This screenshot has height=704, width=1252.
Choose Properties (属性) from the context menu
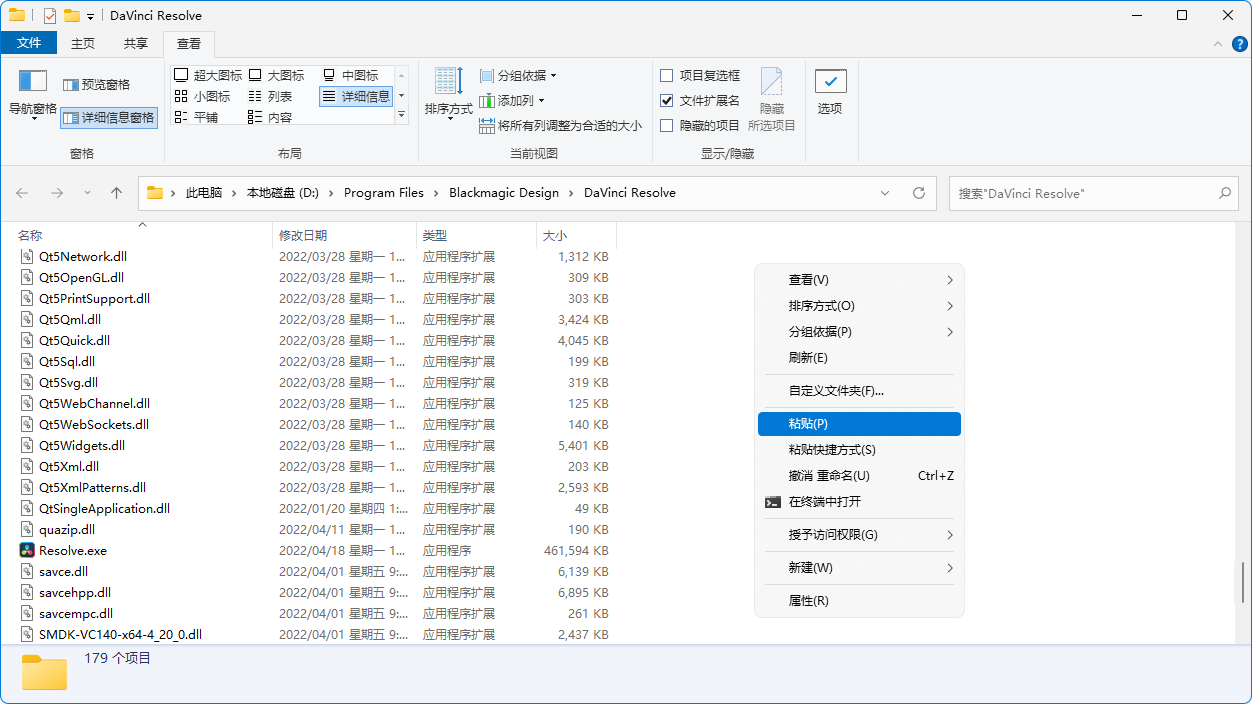860,601
